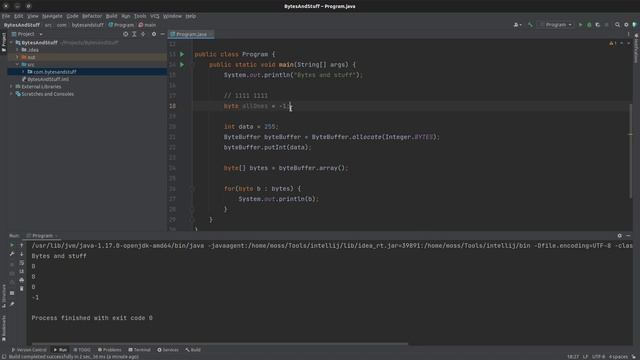This screenshot has height=360, width=640.
Task: Clear all Run console output trash icon
Action: pos(22,289)
